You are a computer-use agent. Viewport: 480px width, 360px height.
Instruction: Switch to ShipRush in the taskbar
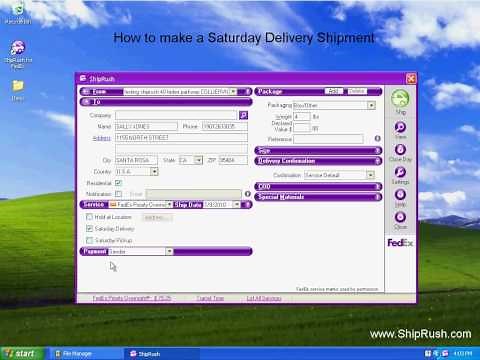pyautogui.click(x=162, y=354)
